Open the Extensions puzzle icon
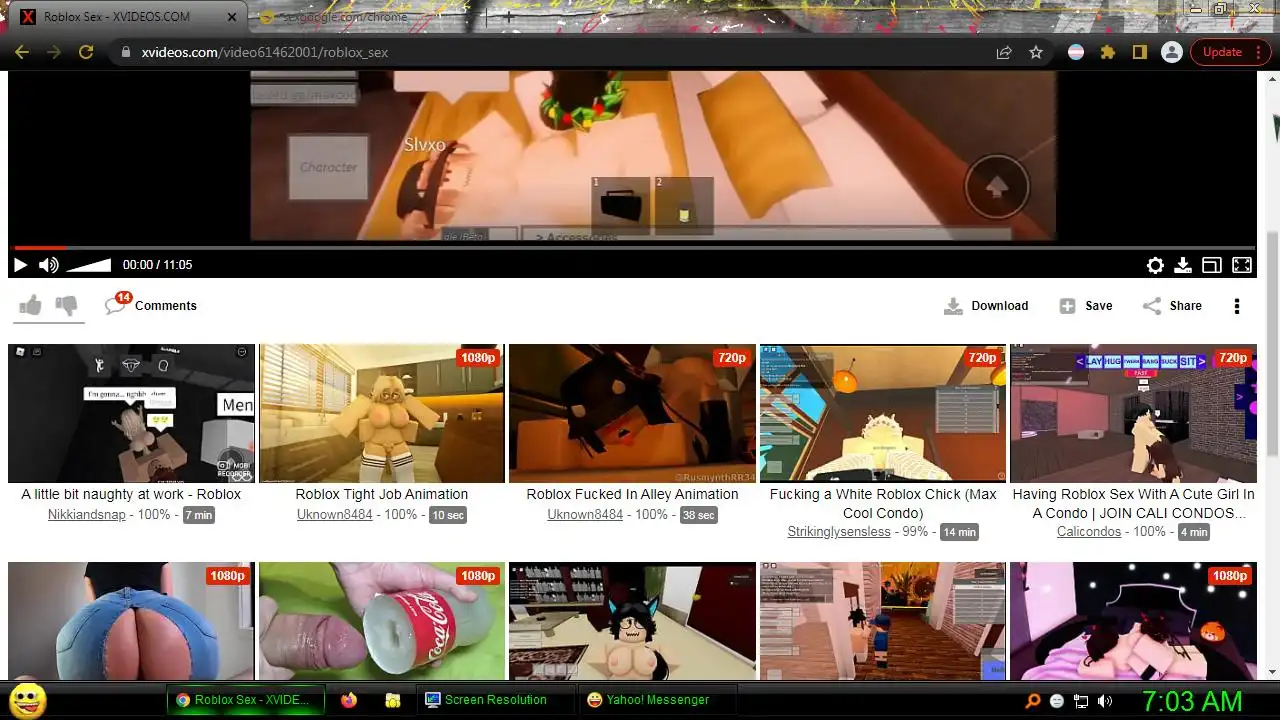This screenshot has height=720, width=1280. (x=1107, y=52)
